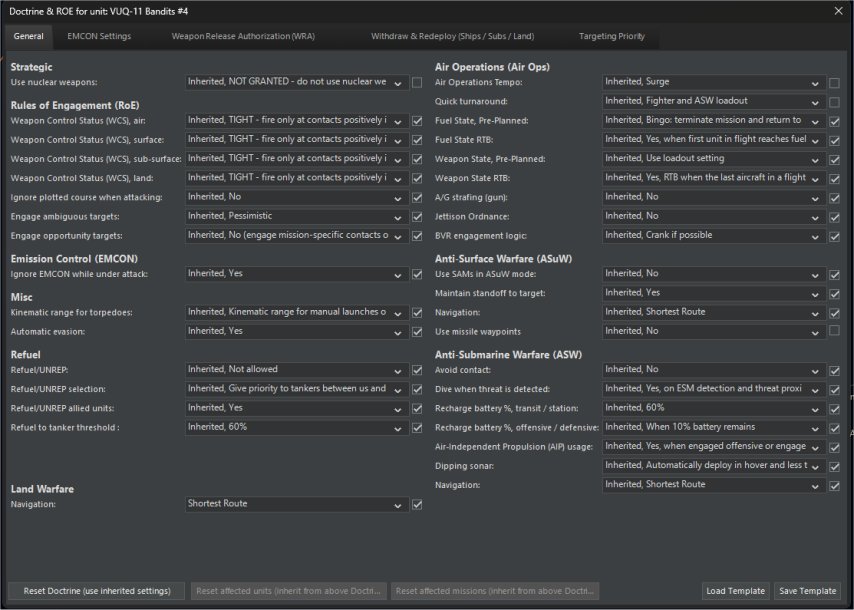
Task: Toggle Refuel/UNREP allied units checkbox
Action: pyautogui.click(x=417, y=409)
